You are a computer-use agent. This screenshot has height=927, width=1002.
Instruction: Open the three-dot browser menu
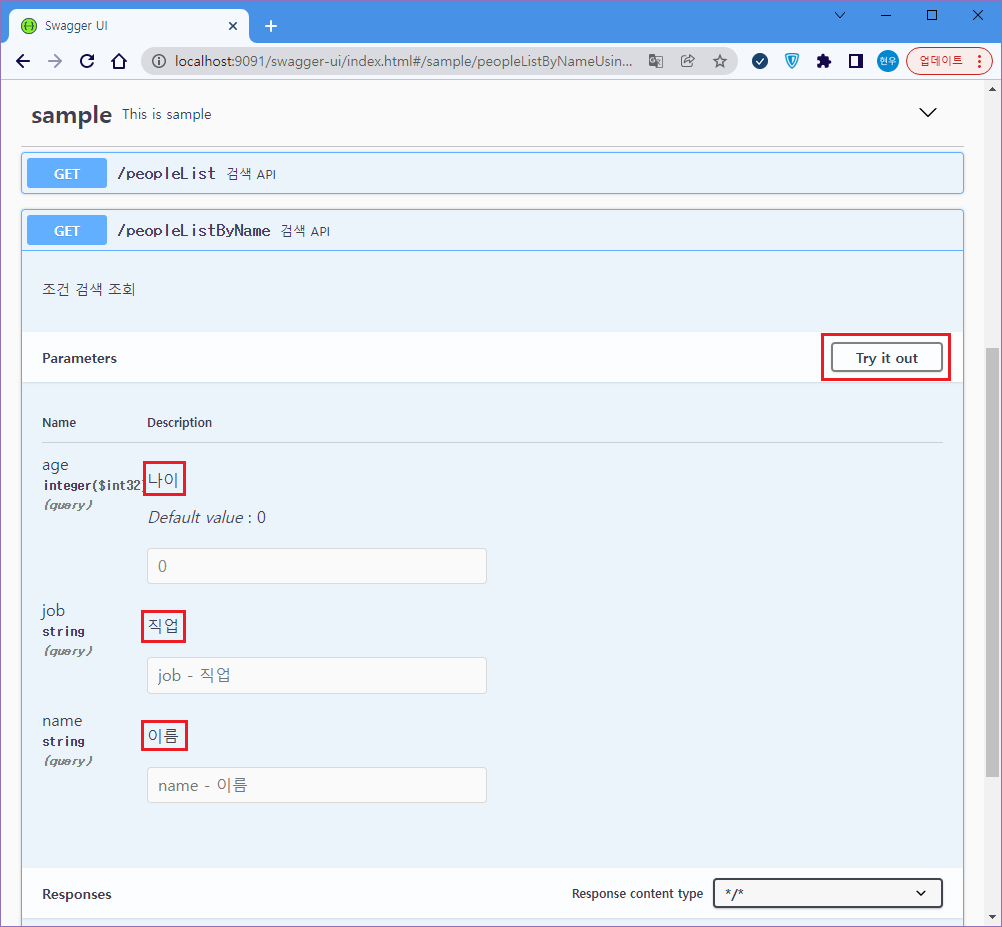[x=980, y=61]
